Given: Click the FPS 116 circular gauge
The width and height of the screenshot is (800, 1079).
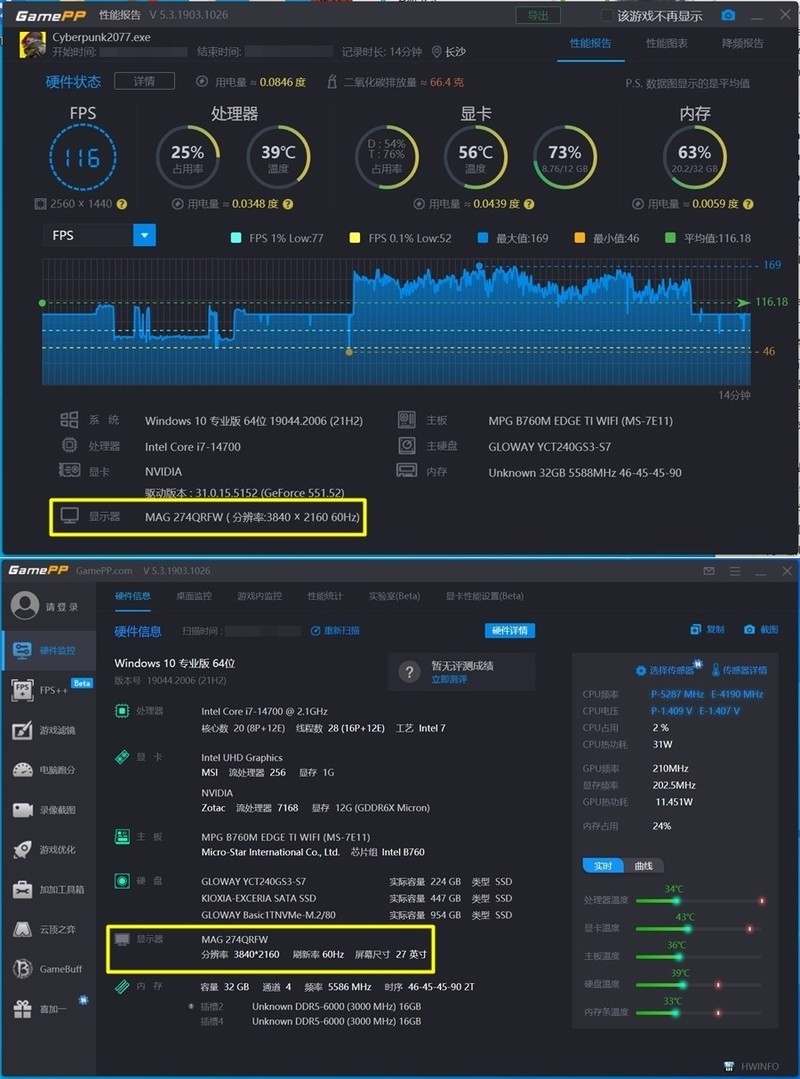Looking at the screenshot, I should point(83,158).
